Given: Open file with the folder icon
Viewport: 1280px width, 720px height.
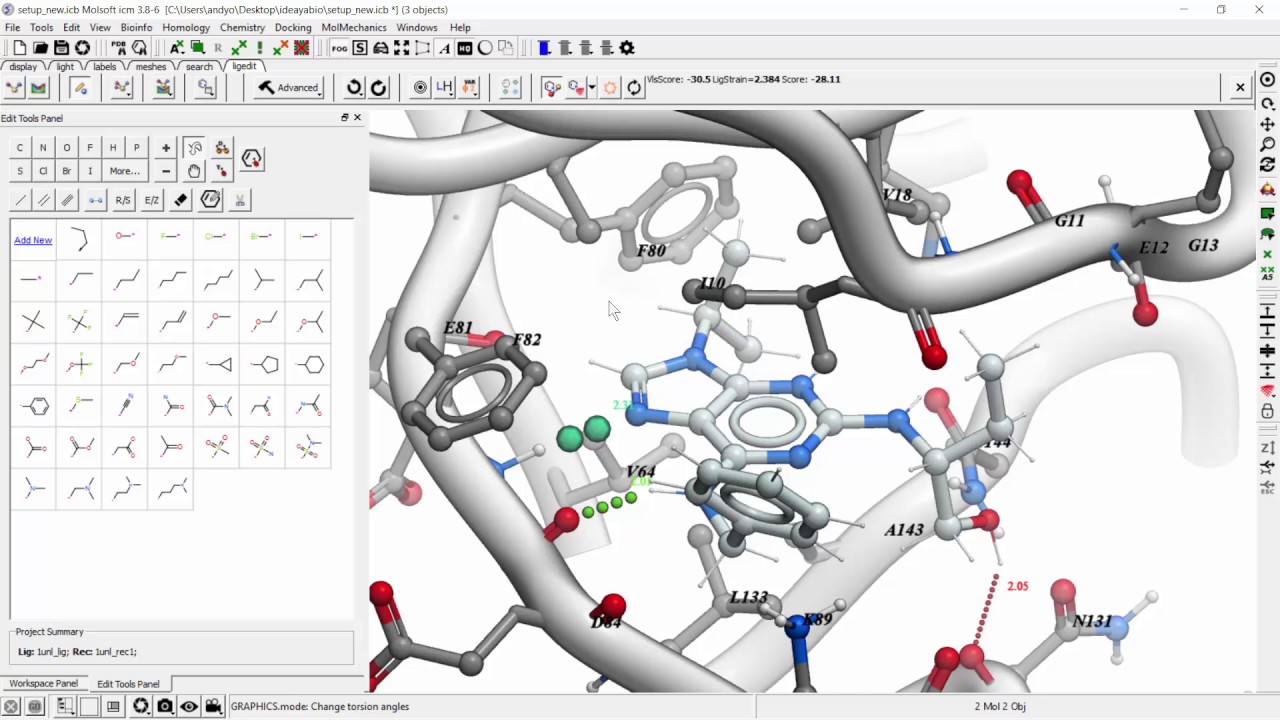Looking at the screenshot, I should (40, 48).
